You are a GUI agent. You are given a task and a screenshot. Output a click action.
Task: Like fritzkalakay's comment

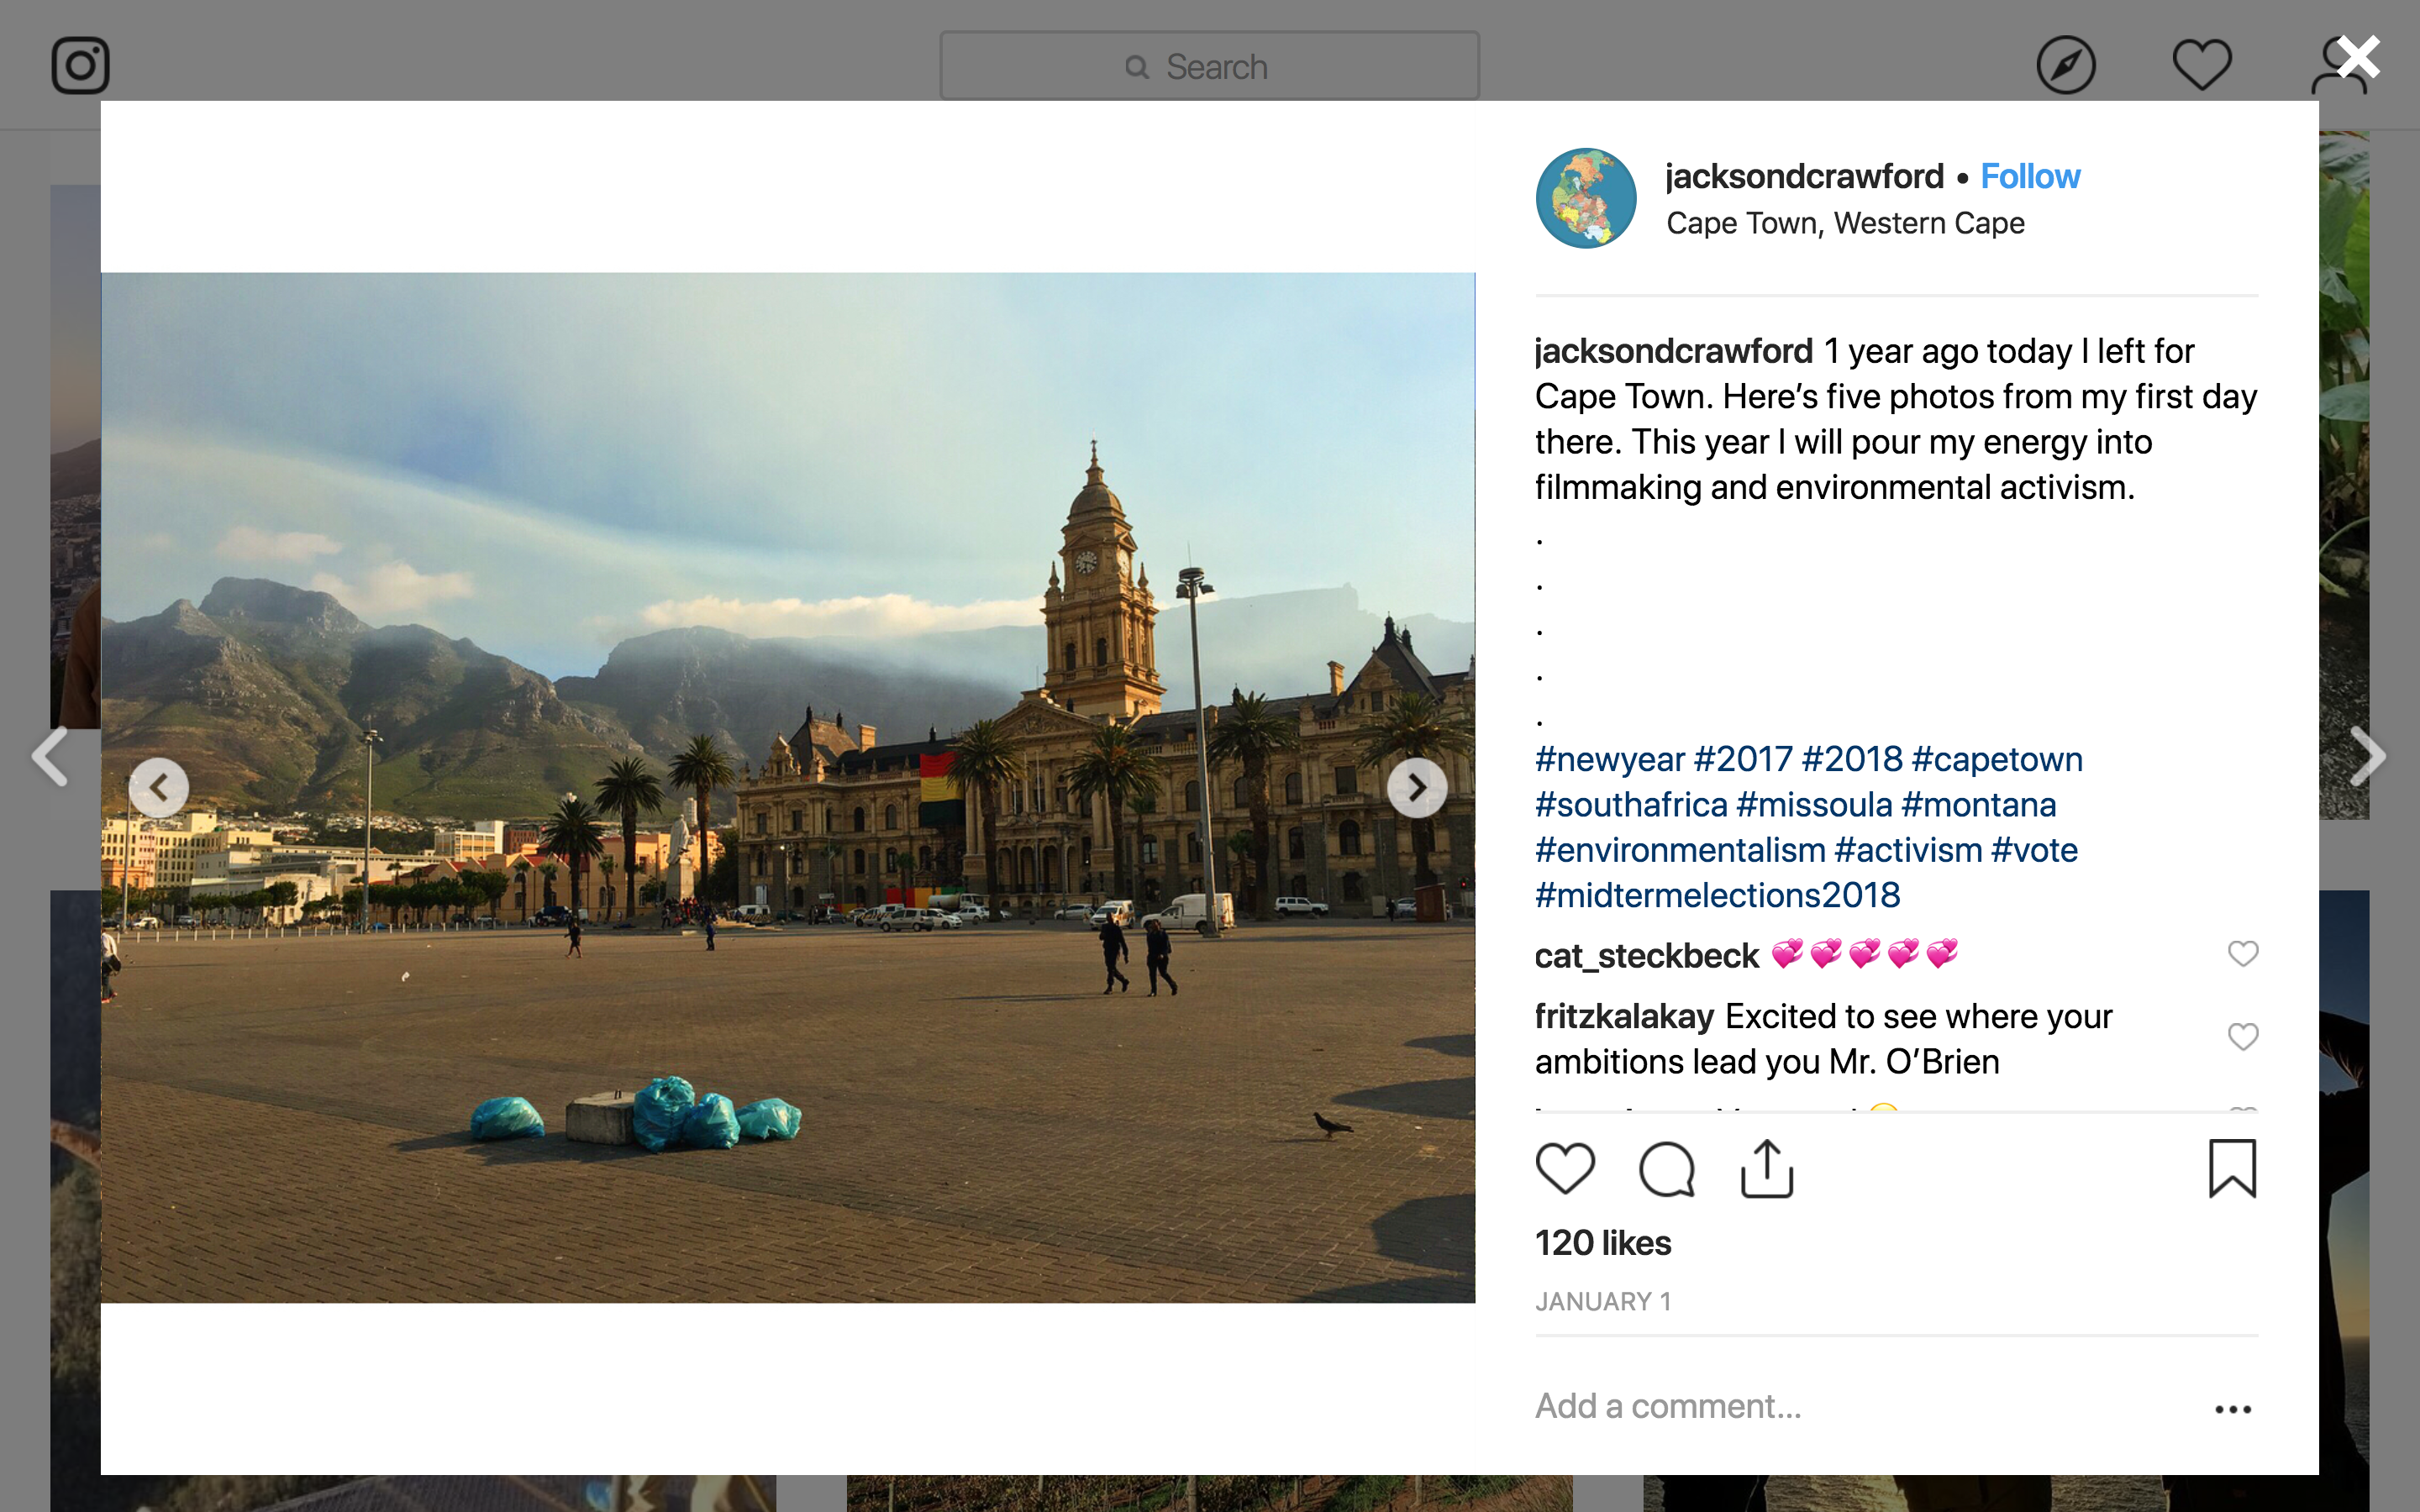pyautogui.click(x=2242, y=1037)
